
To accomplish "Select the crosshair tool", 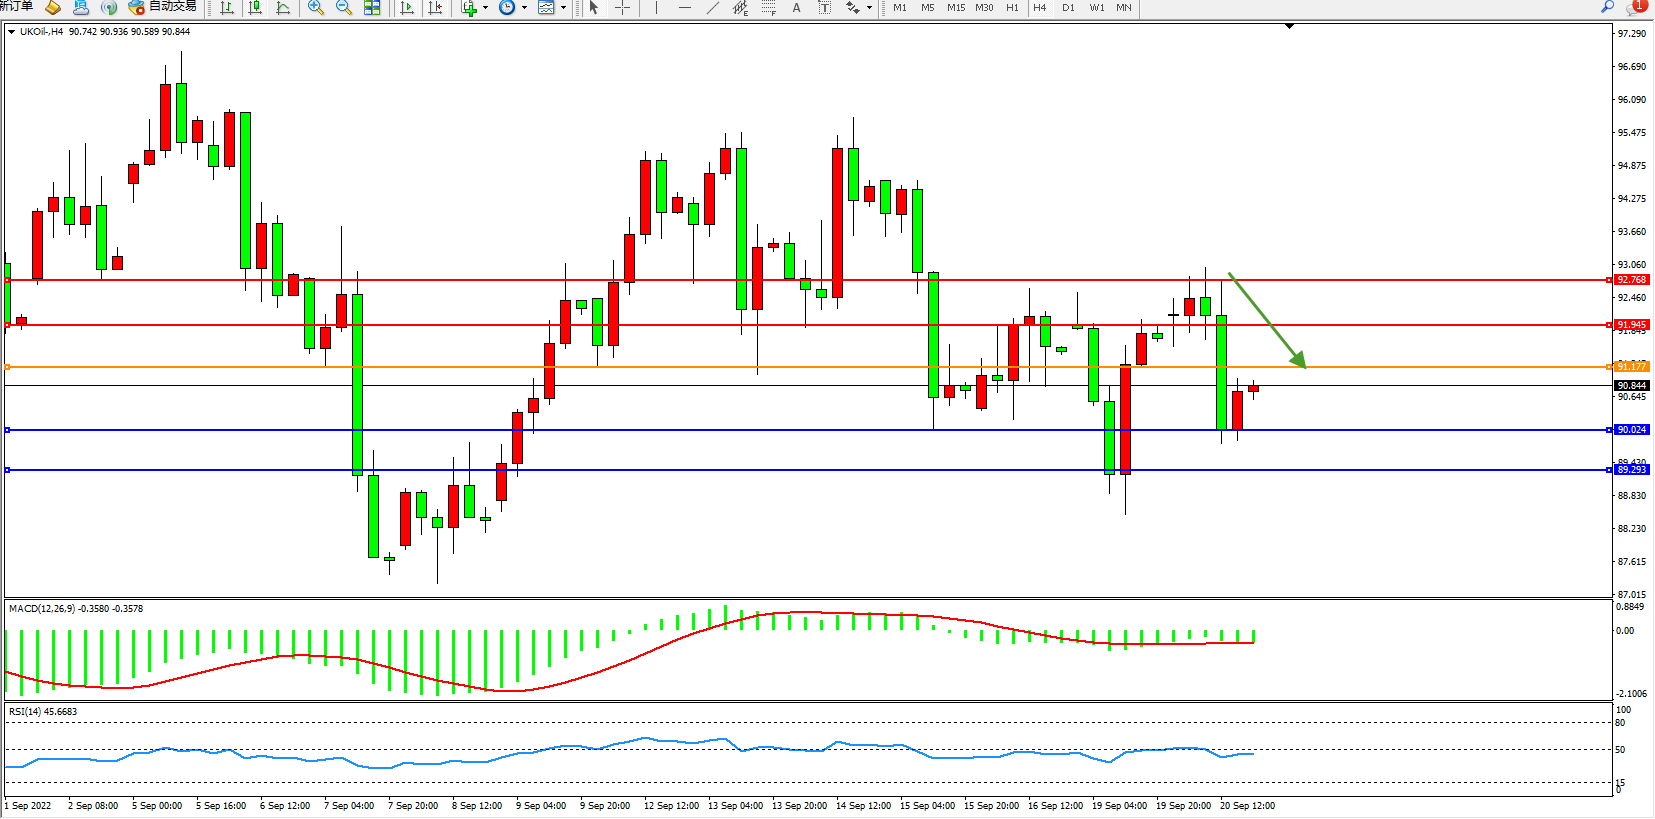I will coord(622,8).
